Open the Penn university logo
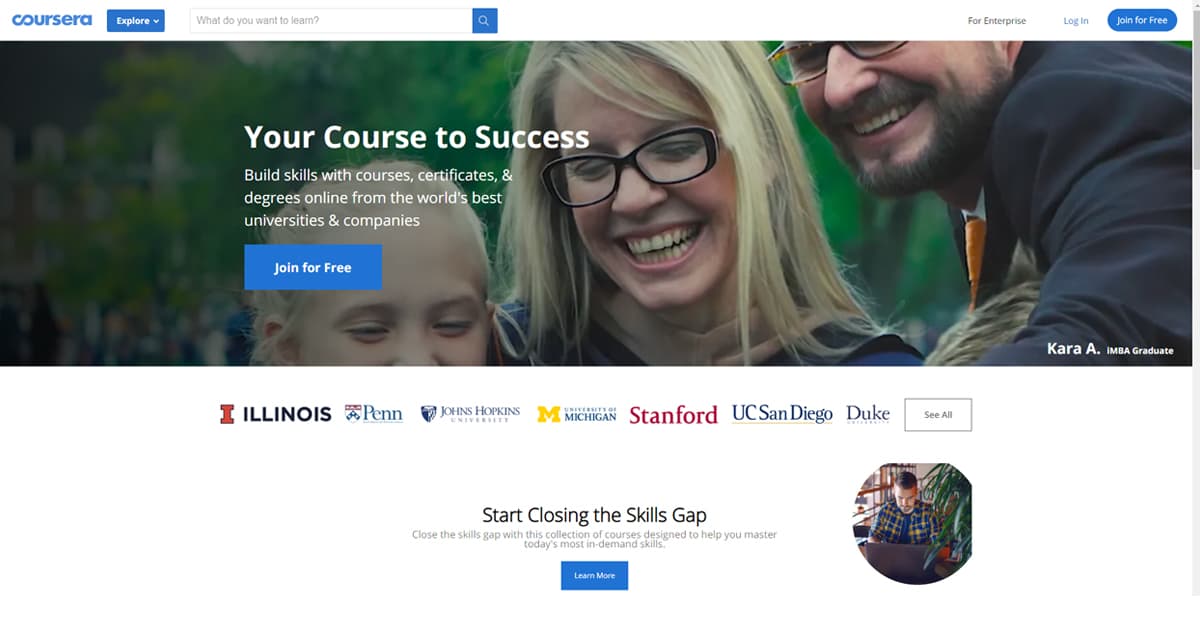Screen dimensions: 1200x628 click(x=374, y=414)
